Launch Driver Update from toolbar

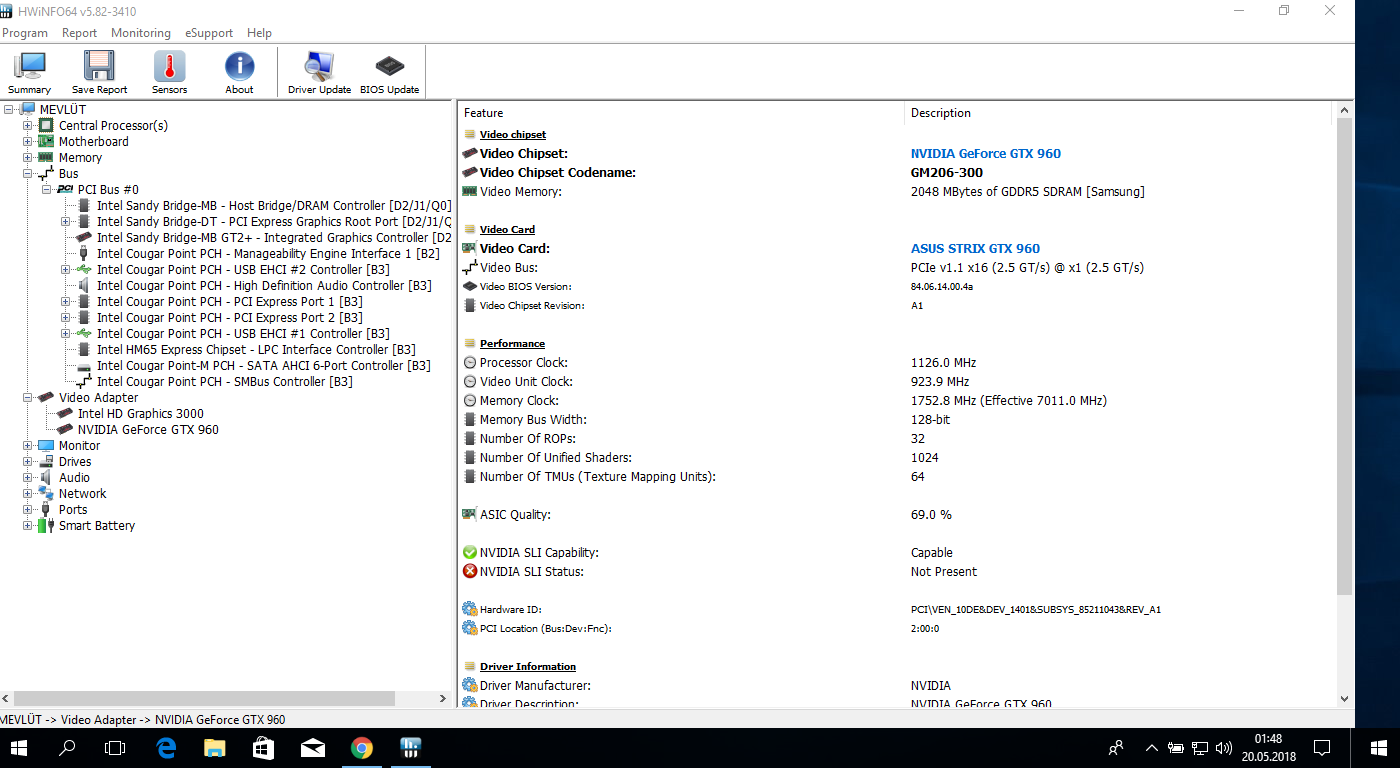[319, 73]
